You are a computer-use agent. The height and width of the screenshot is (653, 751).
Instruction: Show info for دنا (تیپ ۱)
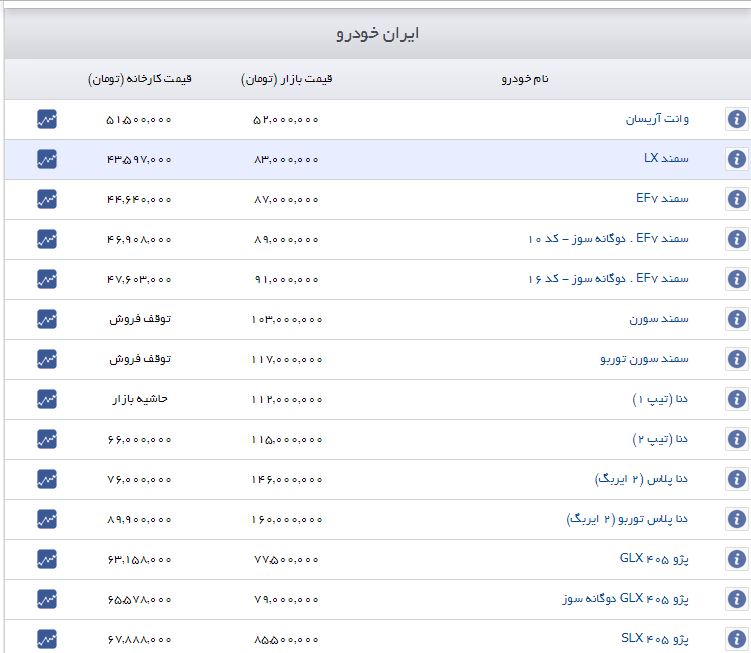[x=737, y=399]
